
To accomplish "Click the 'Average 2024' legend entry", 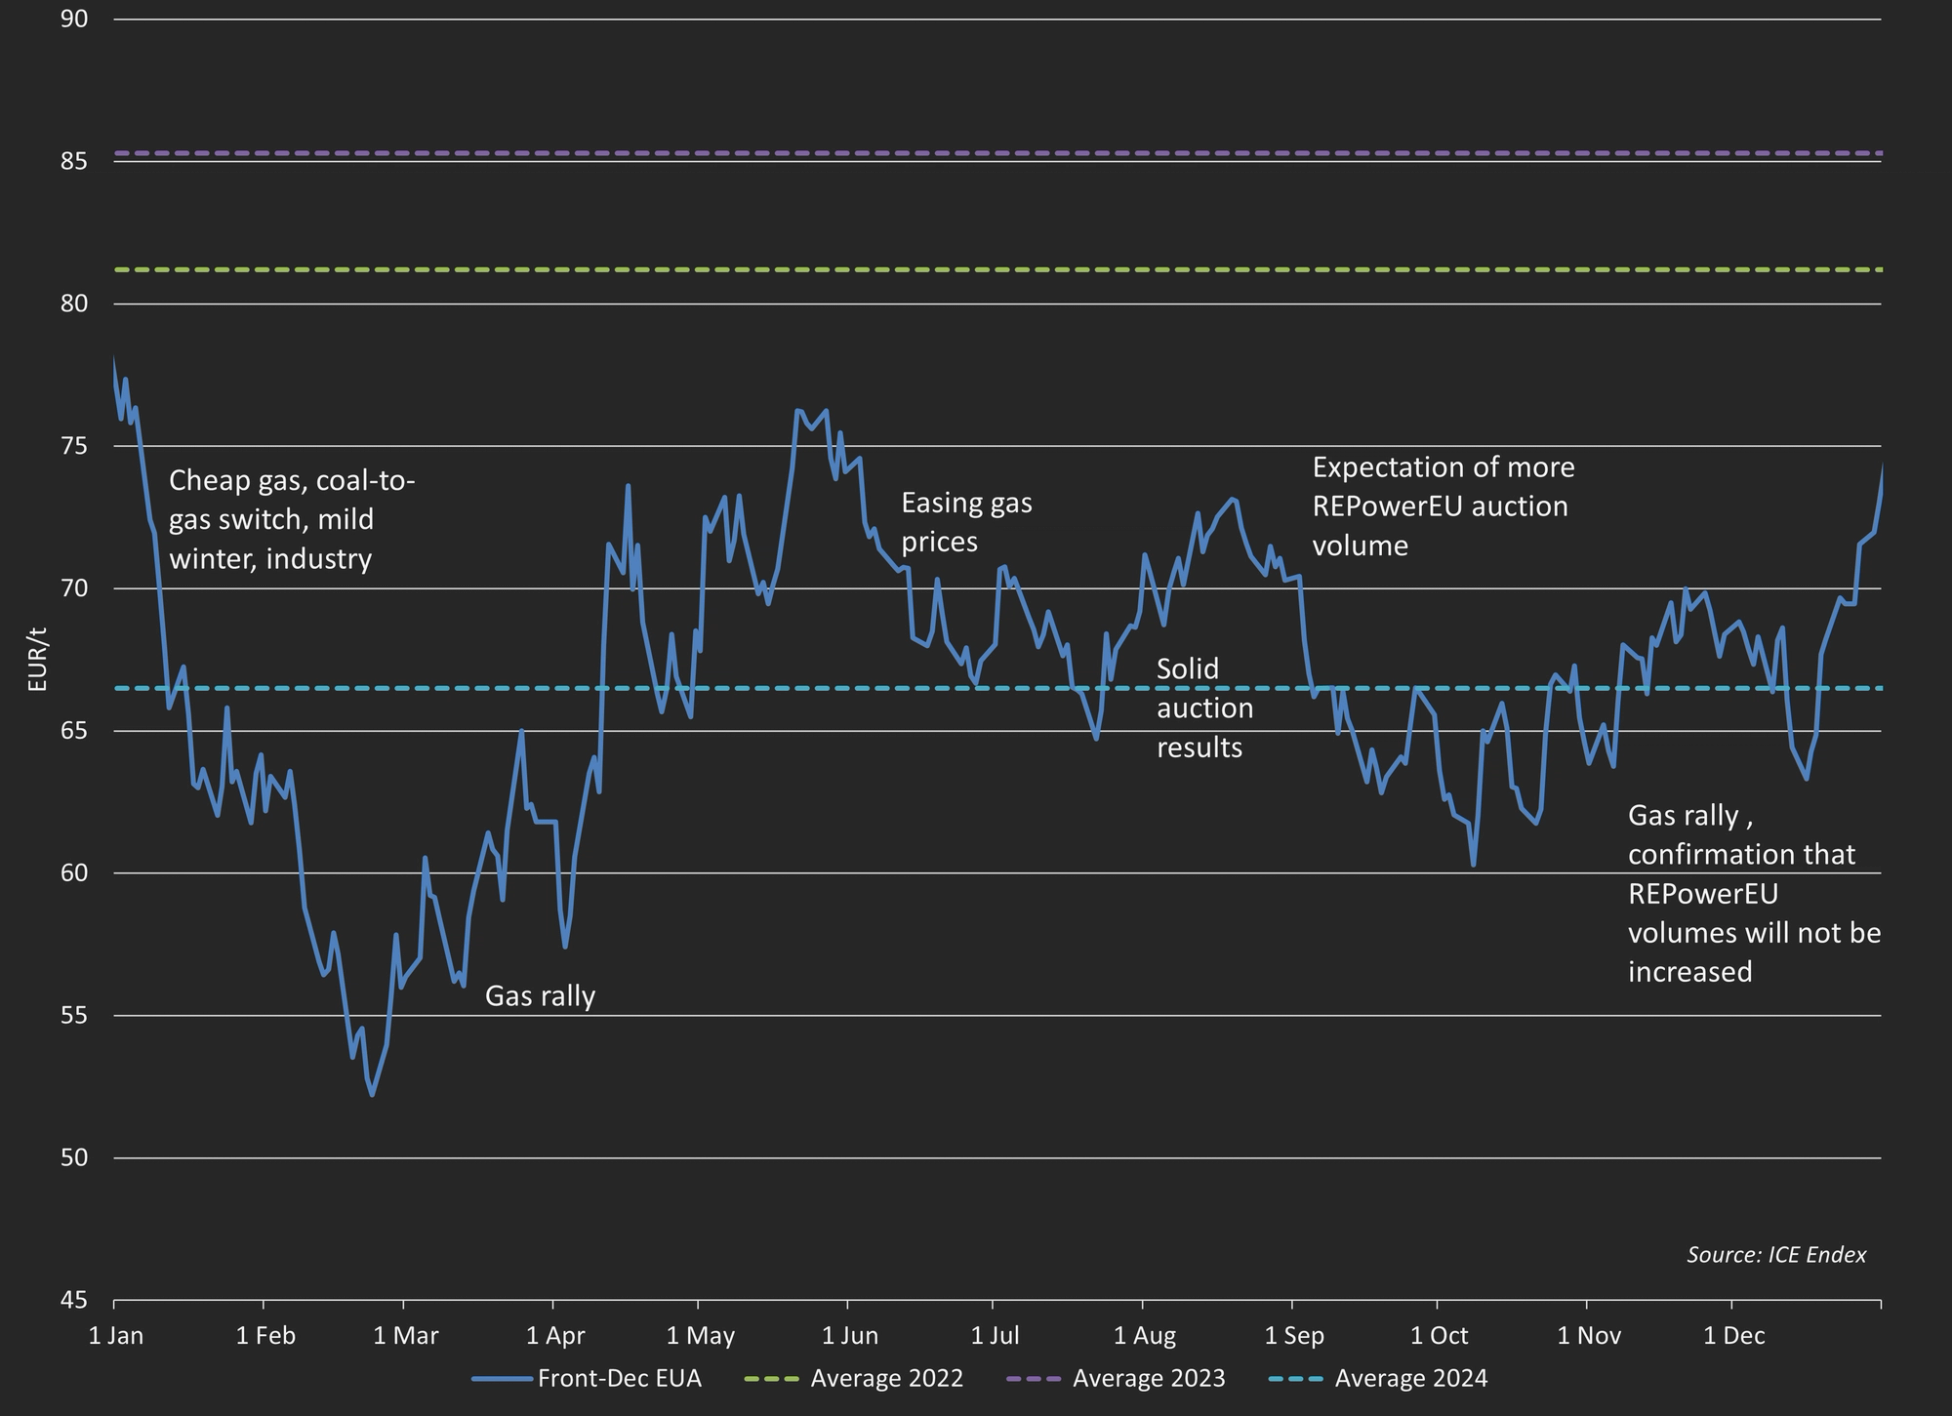I will point(1378,1378).
